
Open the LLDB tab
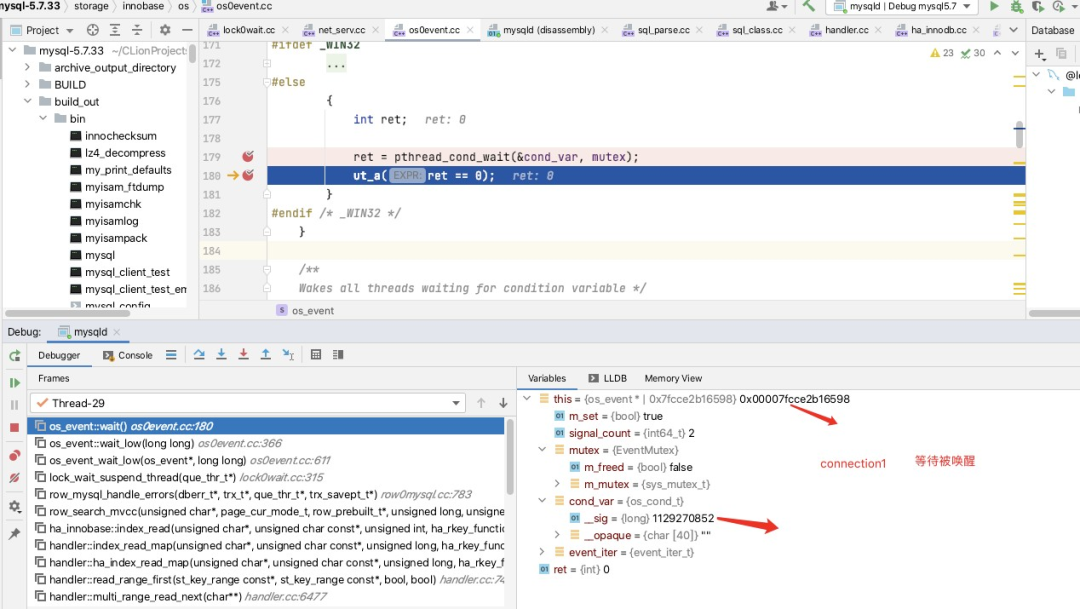coord(607,378)
